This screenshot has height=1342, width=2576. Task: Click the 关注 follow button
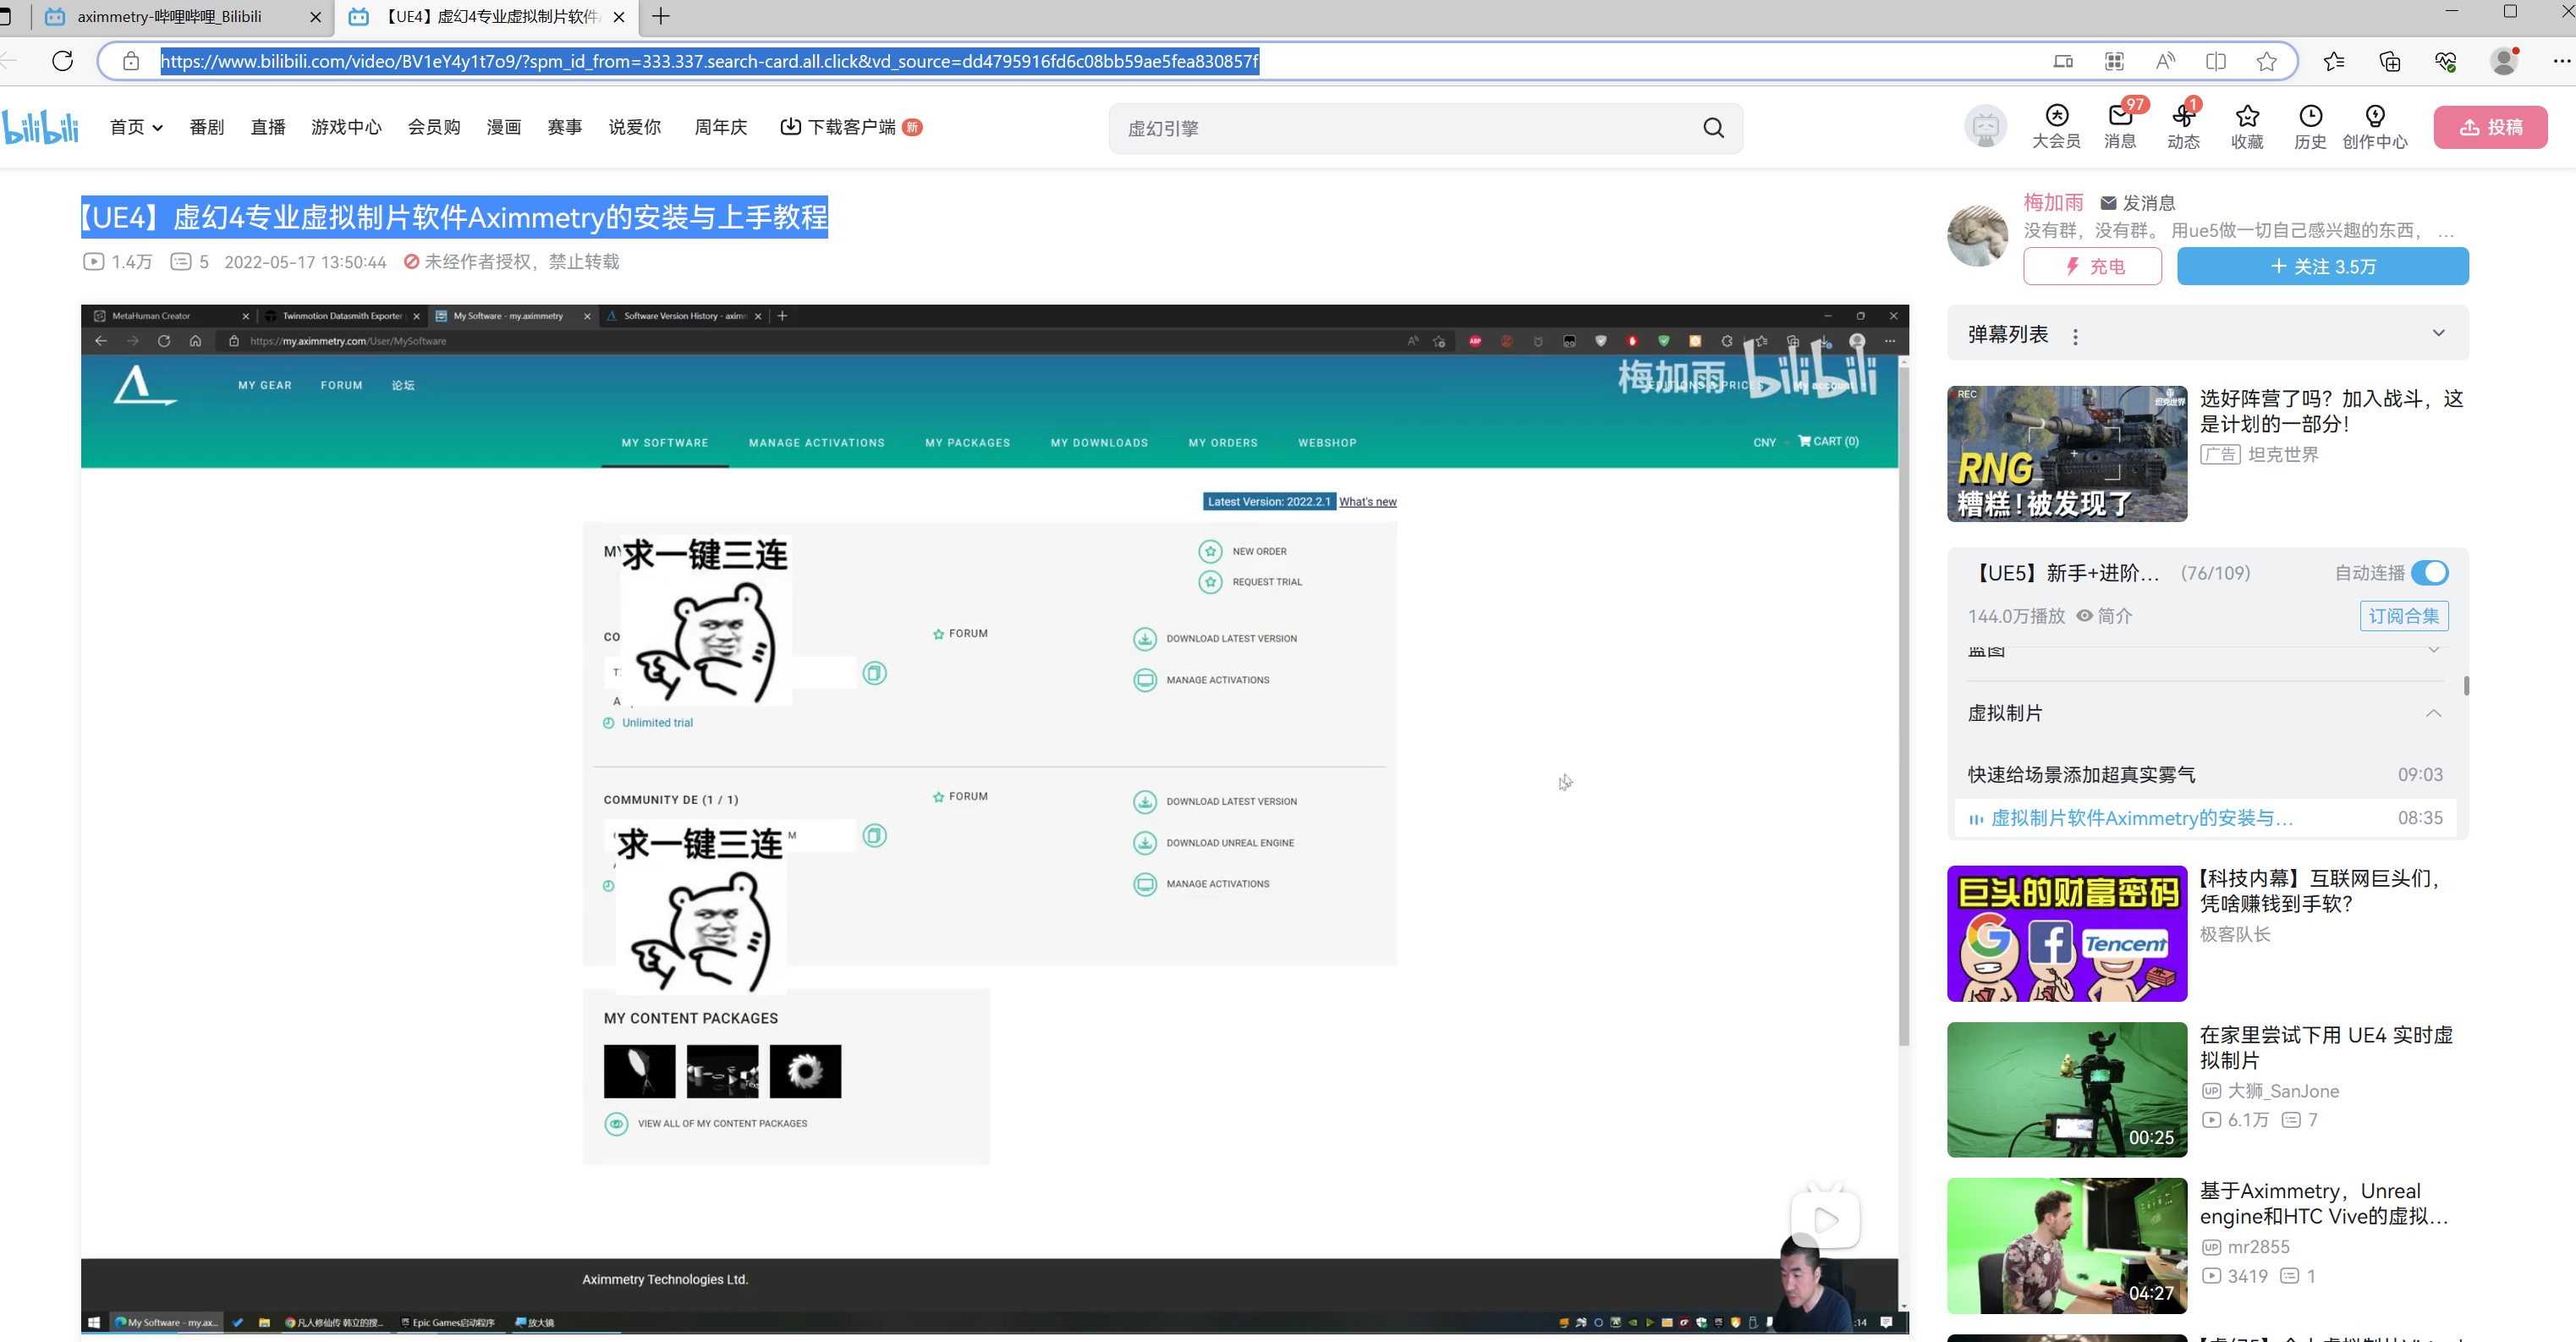coord(2322,266)
